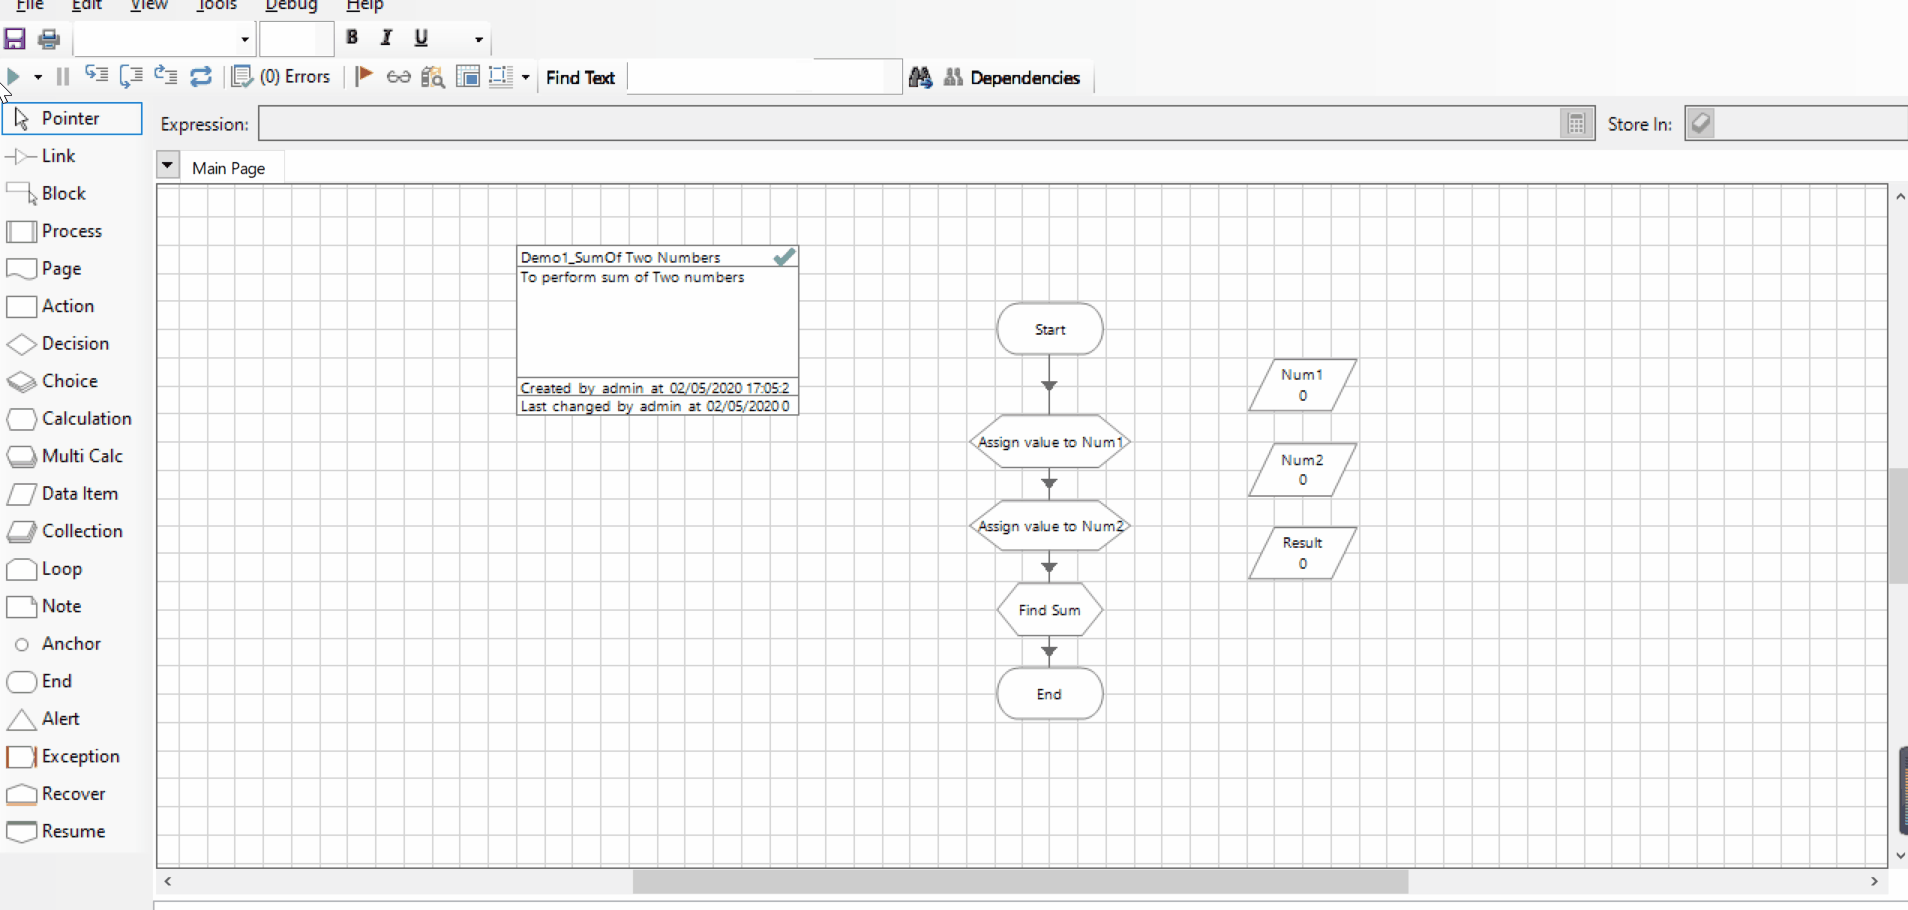Click the breakpoint flag icon
The image size is (1908, 910).
click(364, 76)
